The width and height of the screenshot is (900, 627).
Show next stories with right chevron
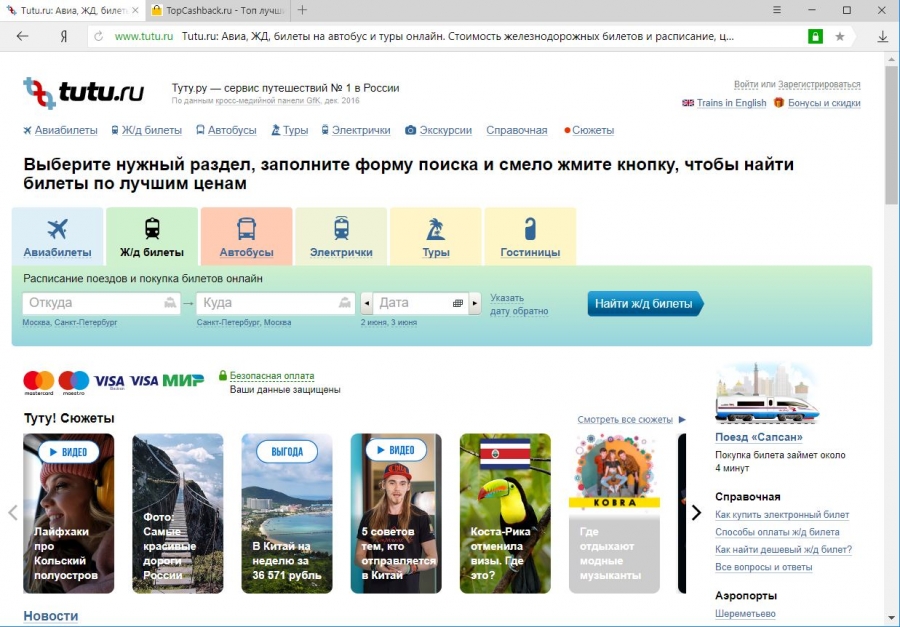point(696,513)
